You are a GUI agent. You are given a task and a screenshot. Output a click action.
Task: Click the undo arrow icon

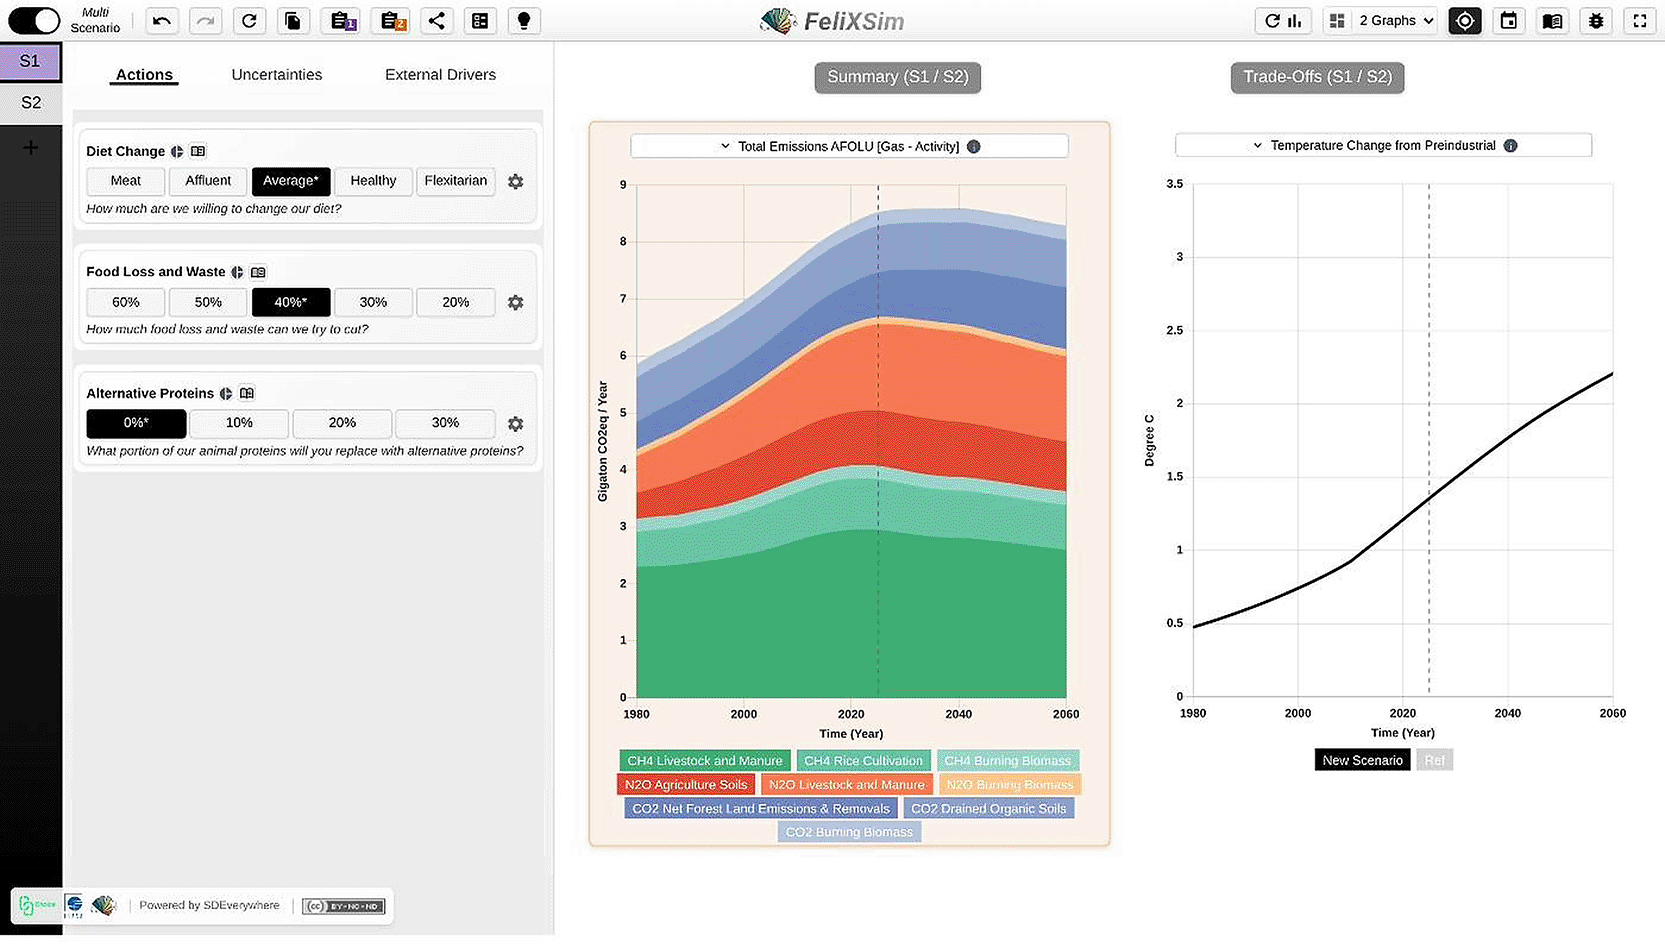(162, 21)
